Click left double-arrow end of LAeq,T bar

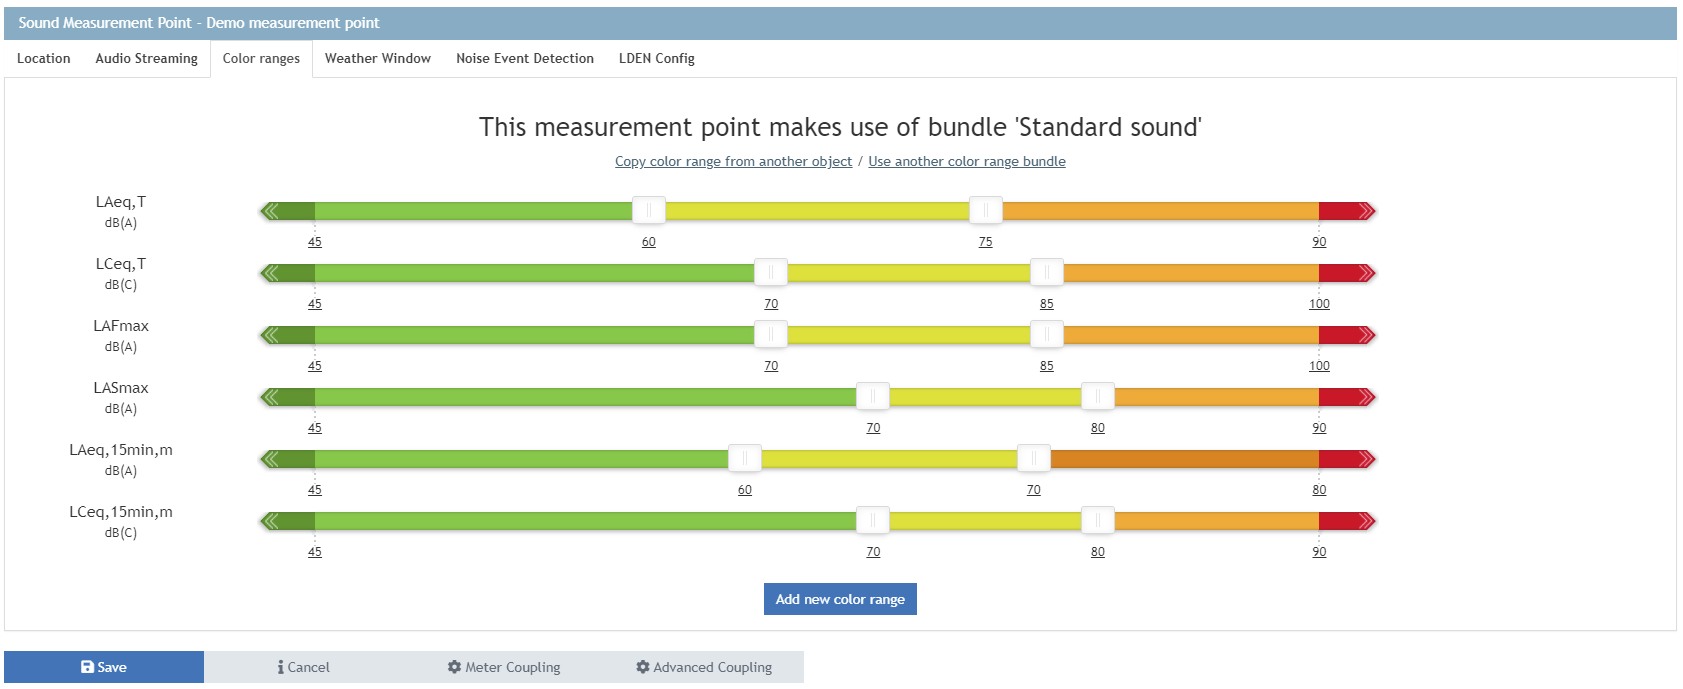(269, 211)
